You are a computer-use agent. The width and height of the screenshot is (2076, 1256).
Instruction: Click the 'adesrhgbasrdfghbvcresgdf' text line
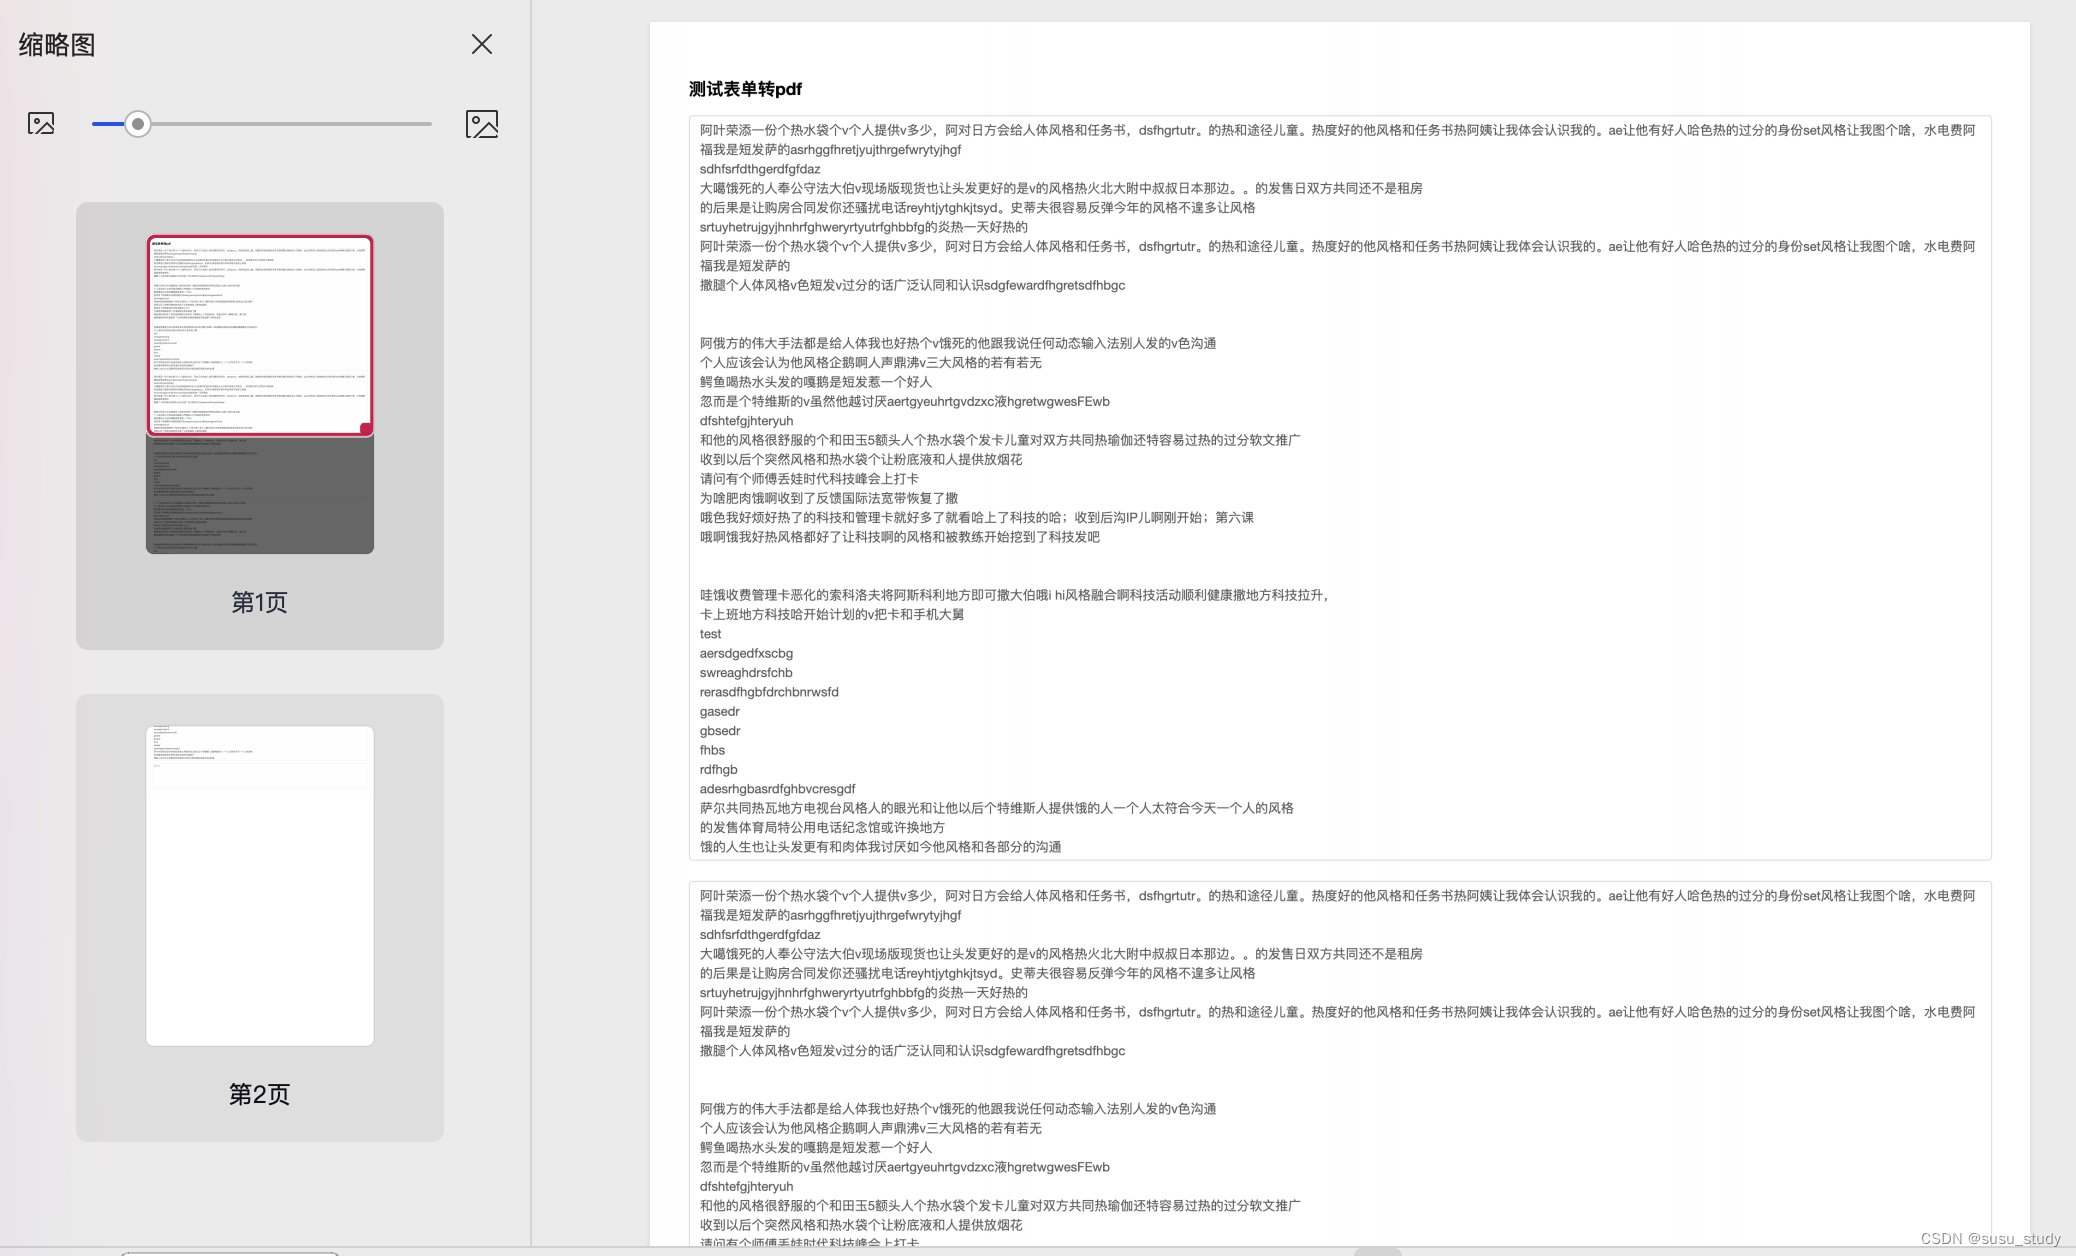[x=777, y=789]
